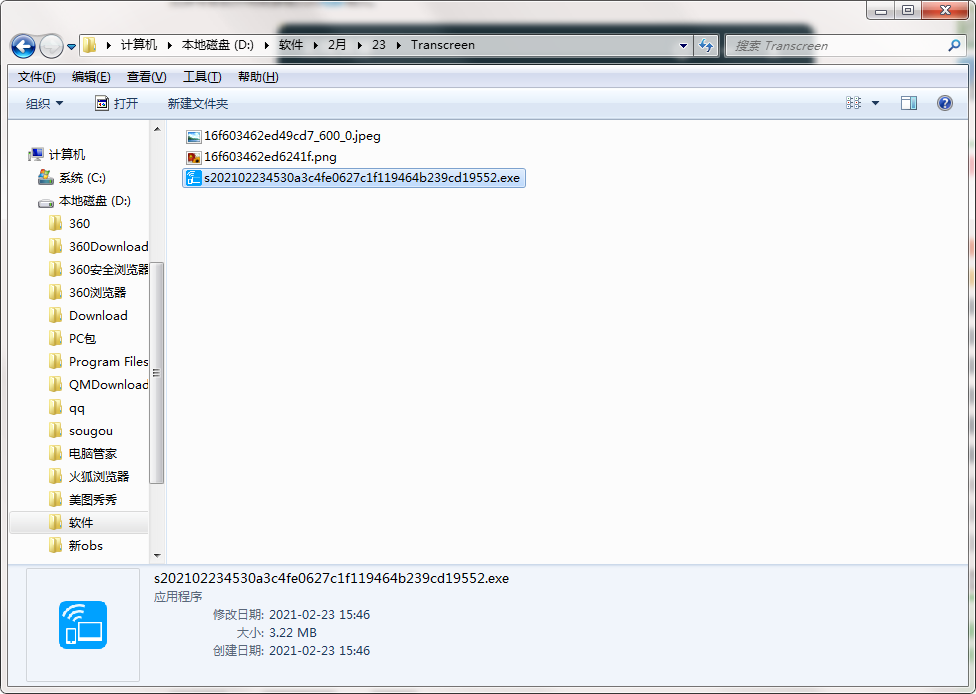Select 本地磁盘 (D:) in the navigation tree
976x694 pixels.
point(95,200)
